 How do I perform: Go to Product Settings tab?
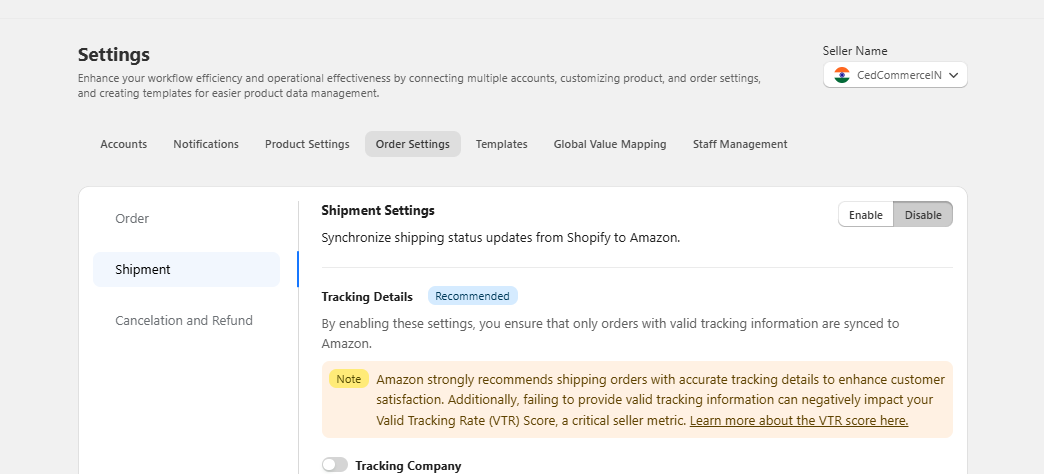pos(307,144)
